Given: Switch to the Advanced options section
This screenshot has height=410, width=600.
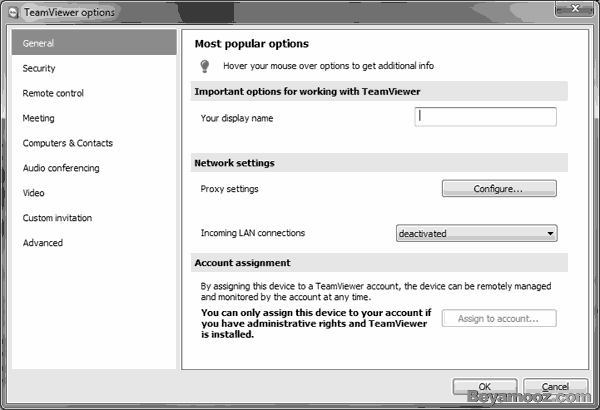Looking at the screenshot, I should pos(43,243).
